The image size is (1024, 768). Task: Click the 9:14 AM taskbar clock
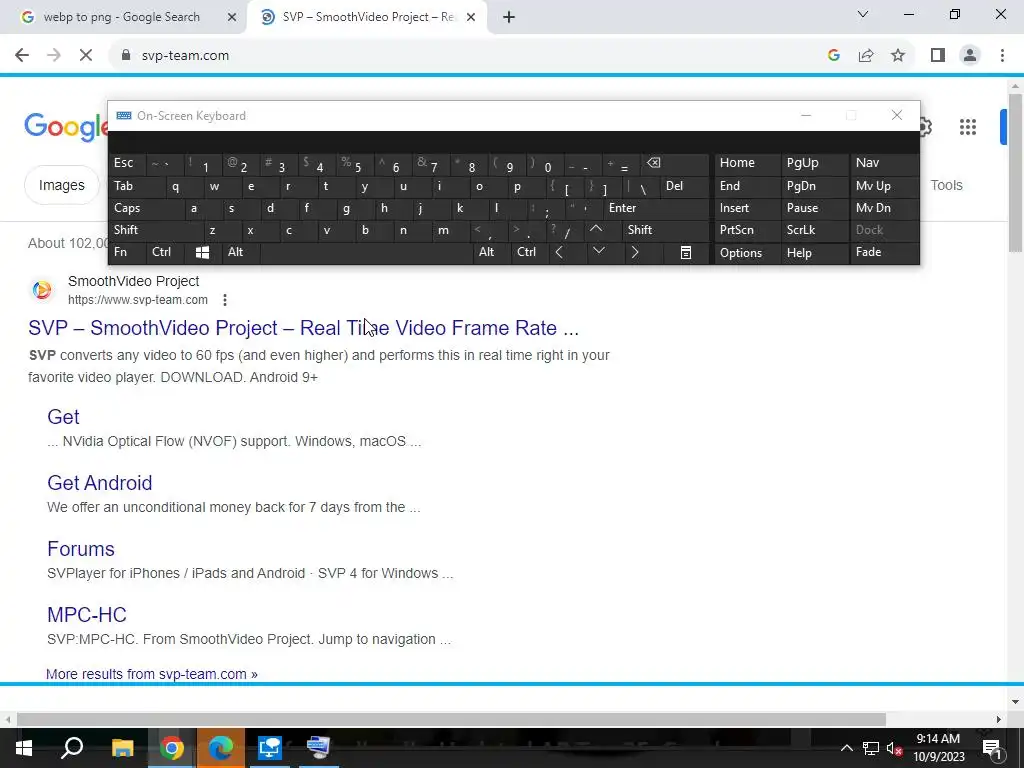tap(938, 748)
